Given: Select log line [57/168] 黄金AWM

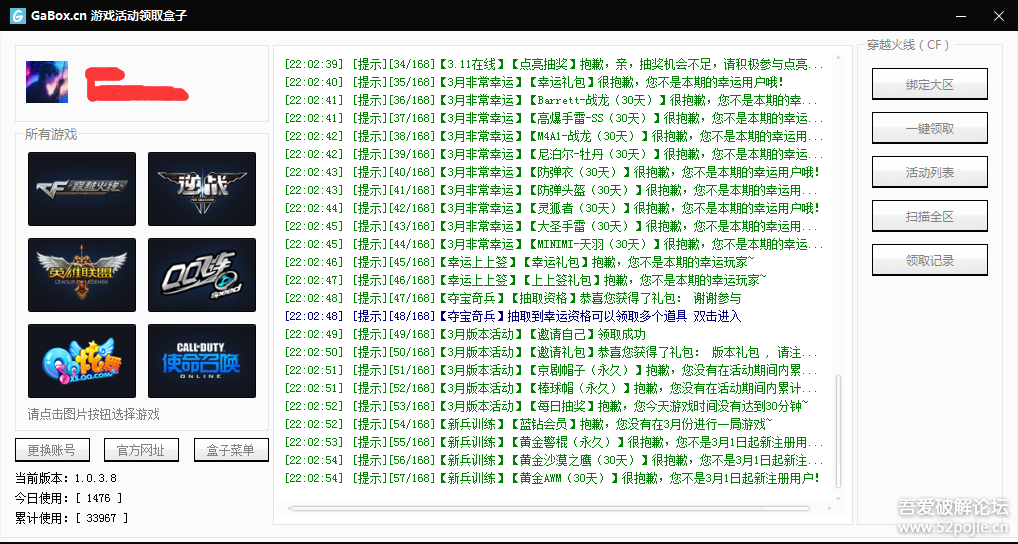Looking at the screenshot, I should pos(552,478).
